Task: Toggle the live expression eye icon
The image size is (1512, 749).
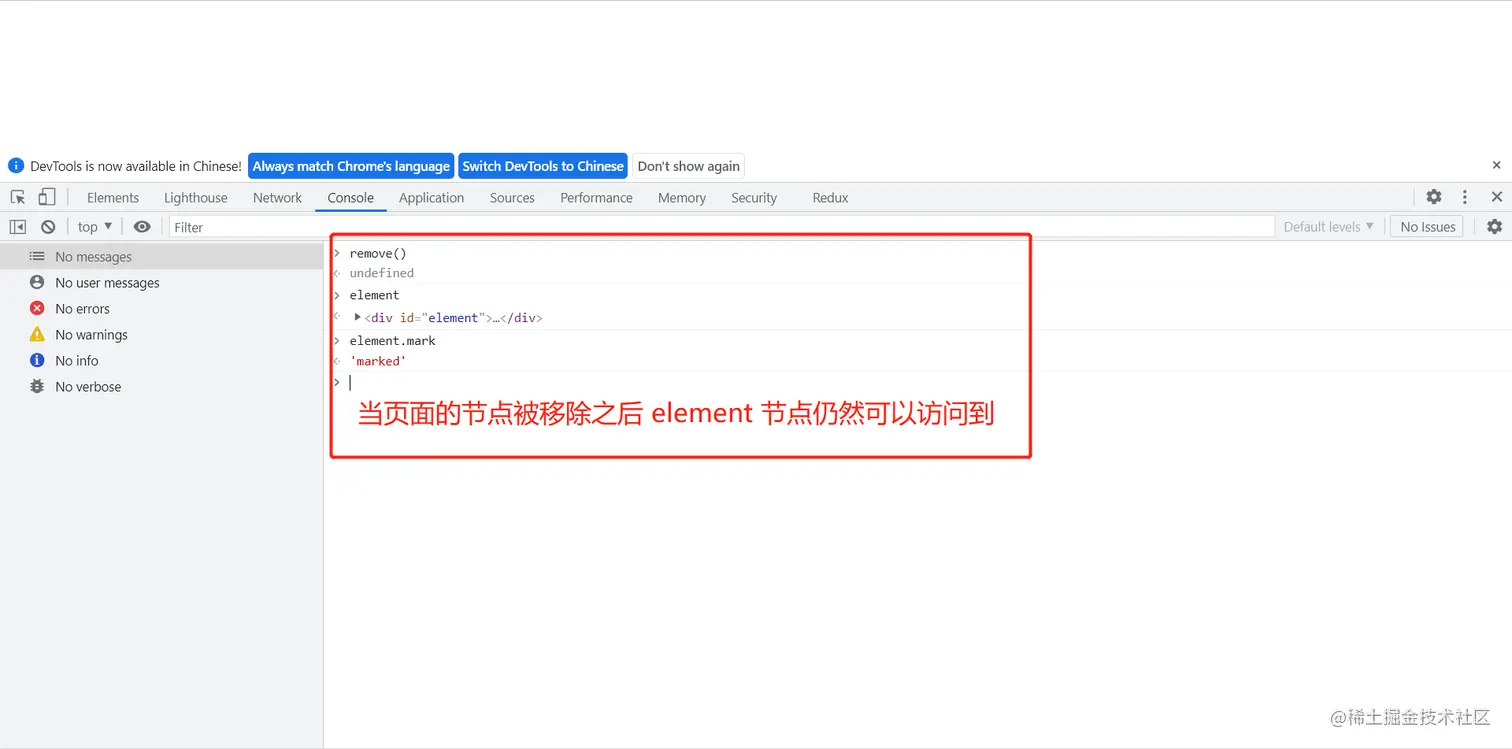Action: click(142, 227)
